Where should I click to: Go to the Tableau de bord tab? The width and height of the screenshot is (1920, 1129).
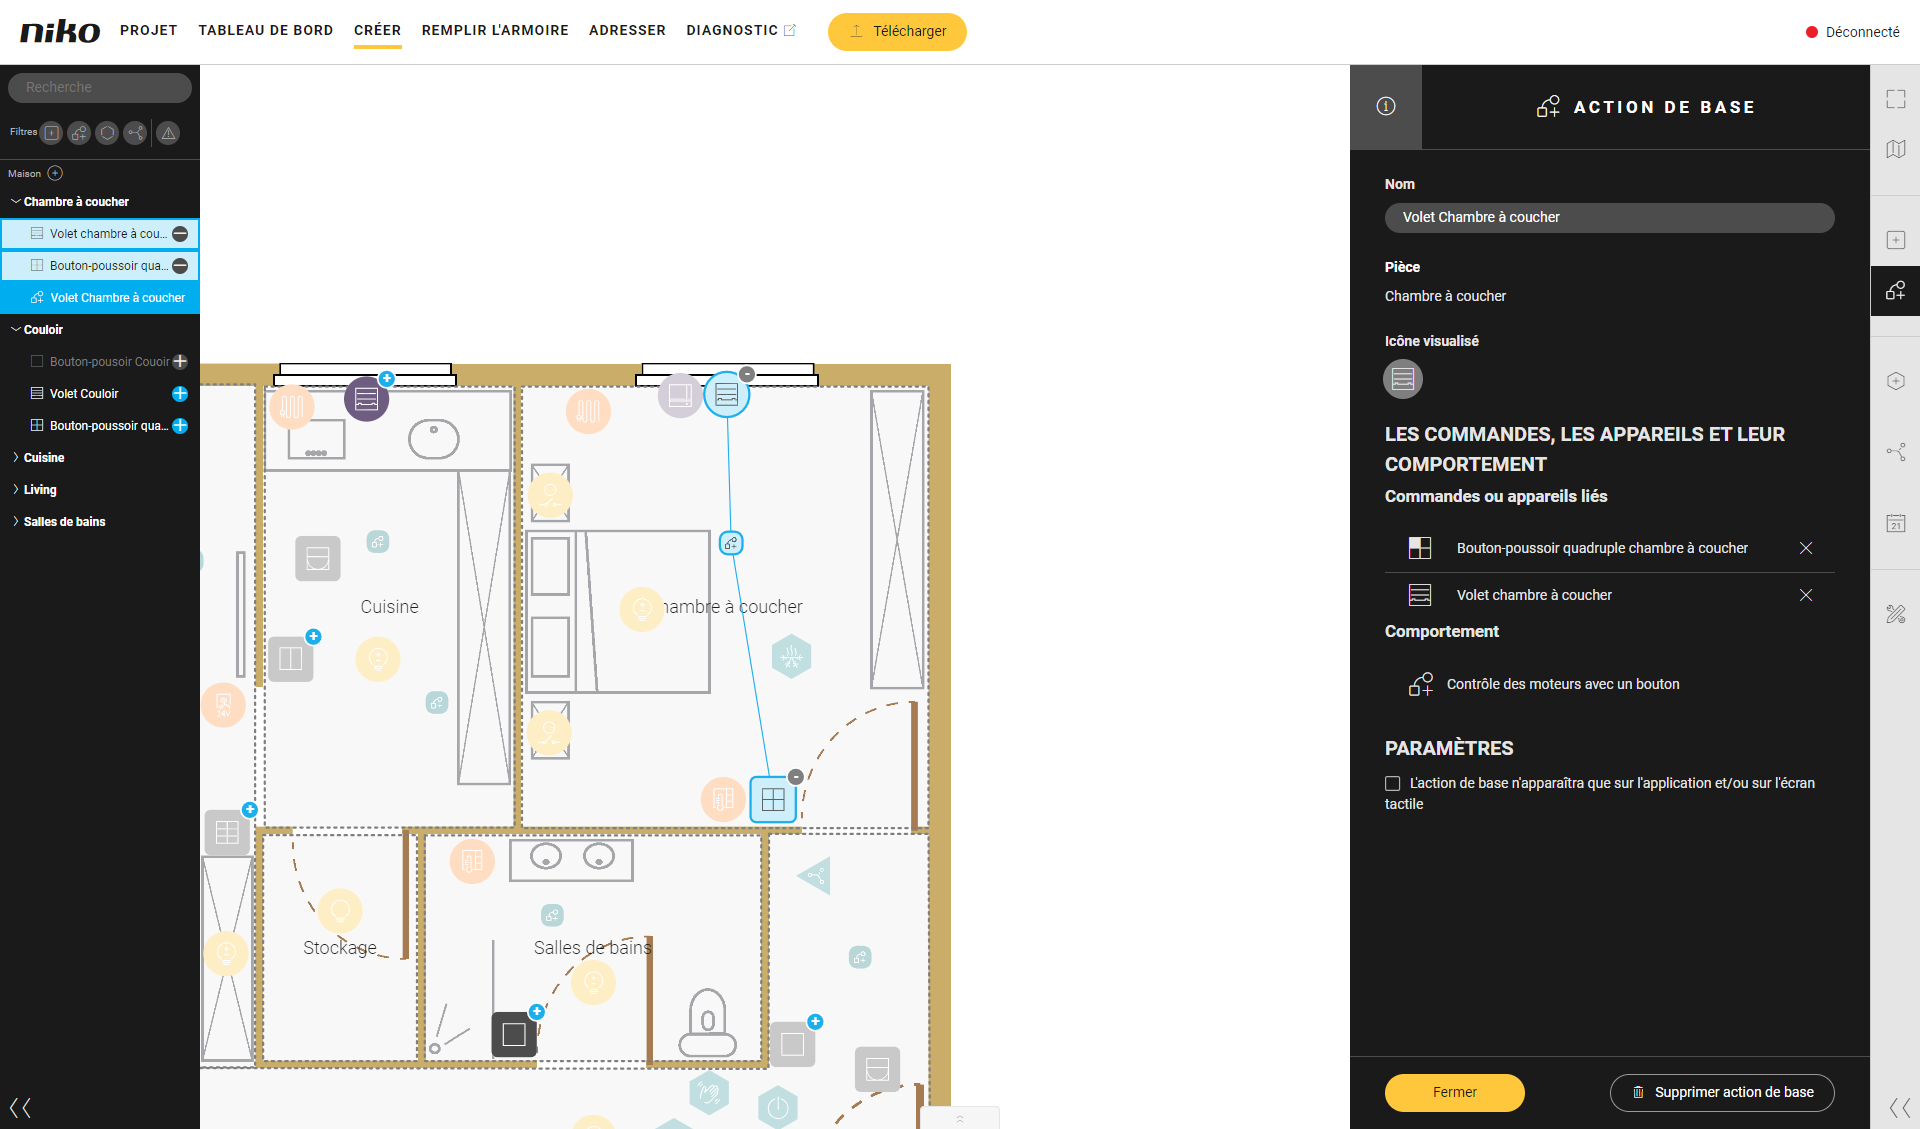point(265,30)
